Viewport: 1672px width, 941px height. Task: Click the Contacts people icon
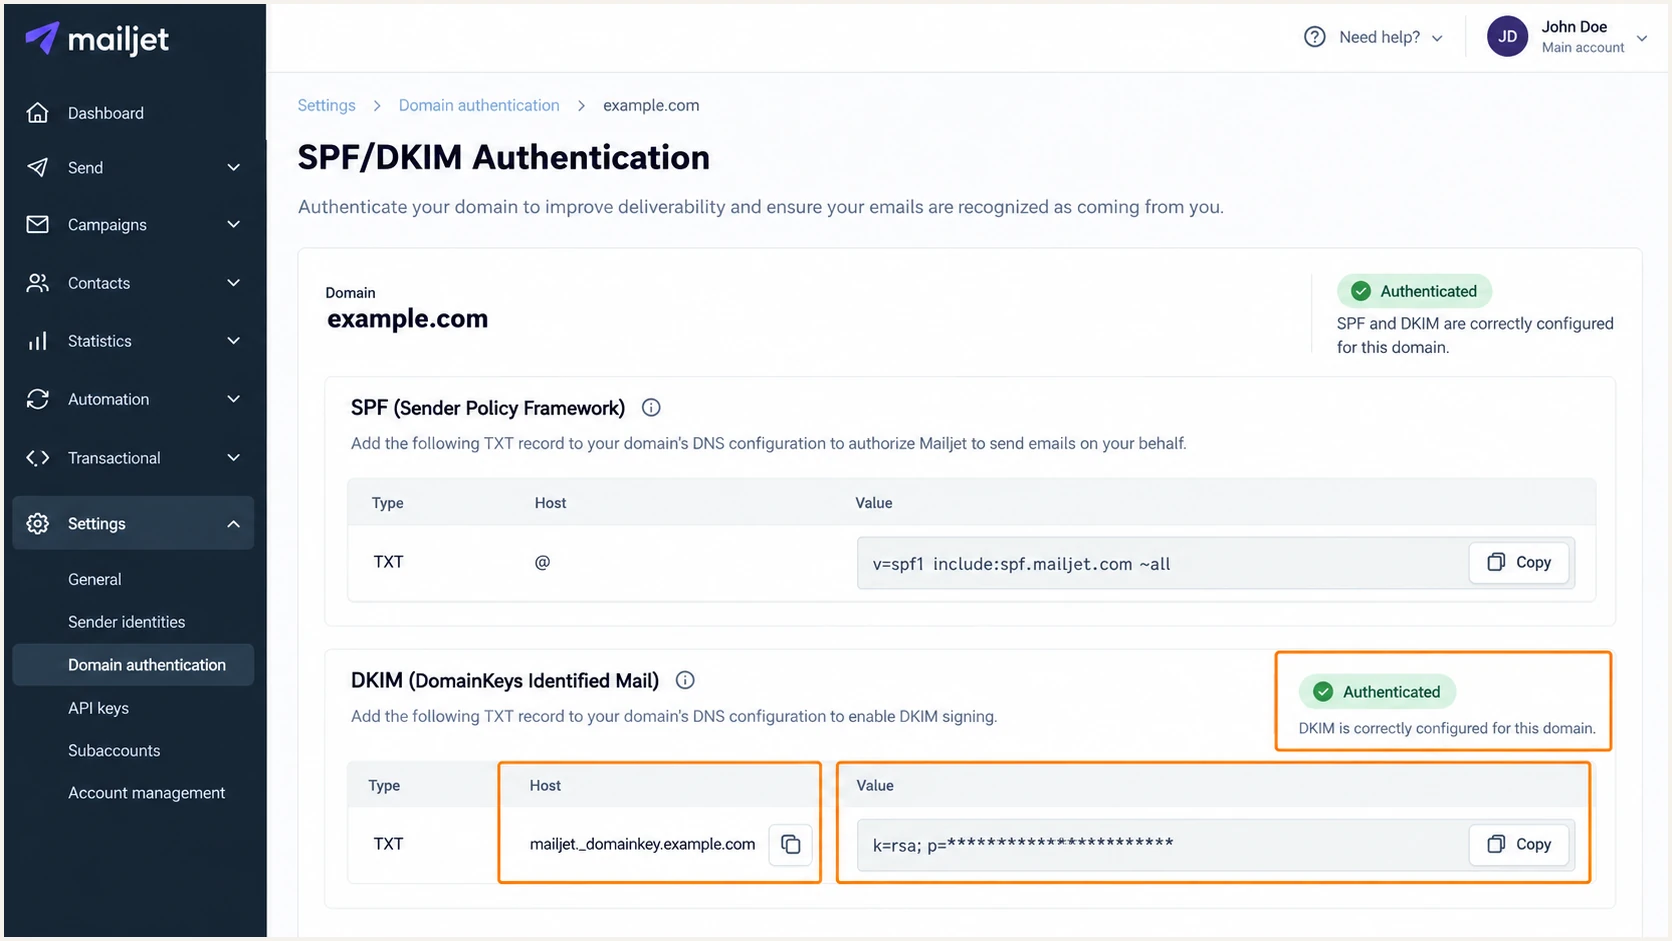[x=38, y=283]
